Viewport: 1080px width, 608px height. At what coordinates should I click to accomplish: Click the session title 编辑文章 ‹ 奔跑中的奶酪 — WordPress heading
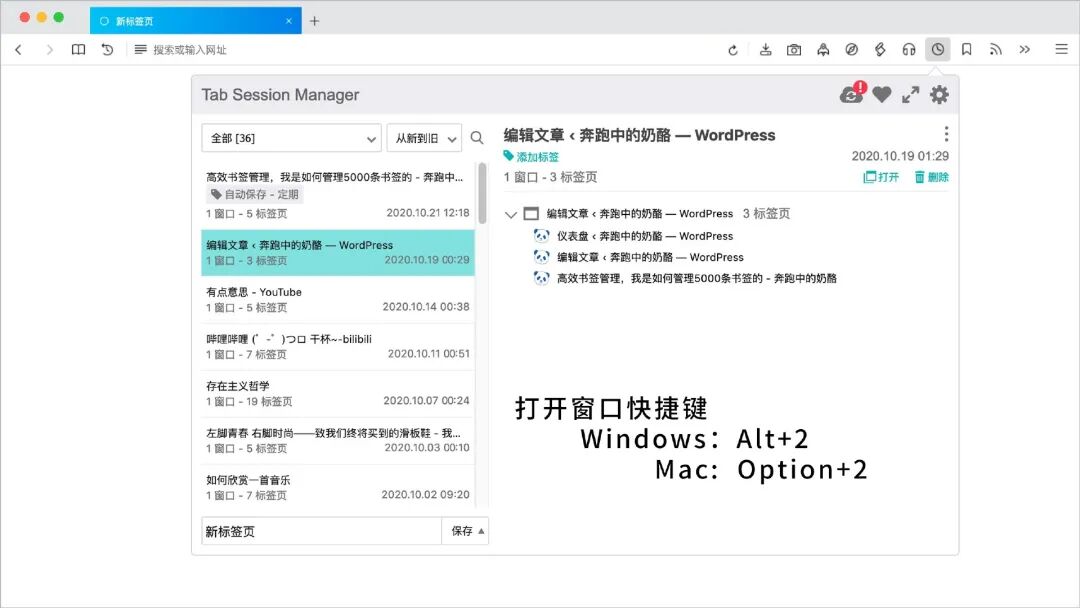639,135
